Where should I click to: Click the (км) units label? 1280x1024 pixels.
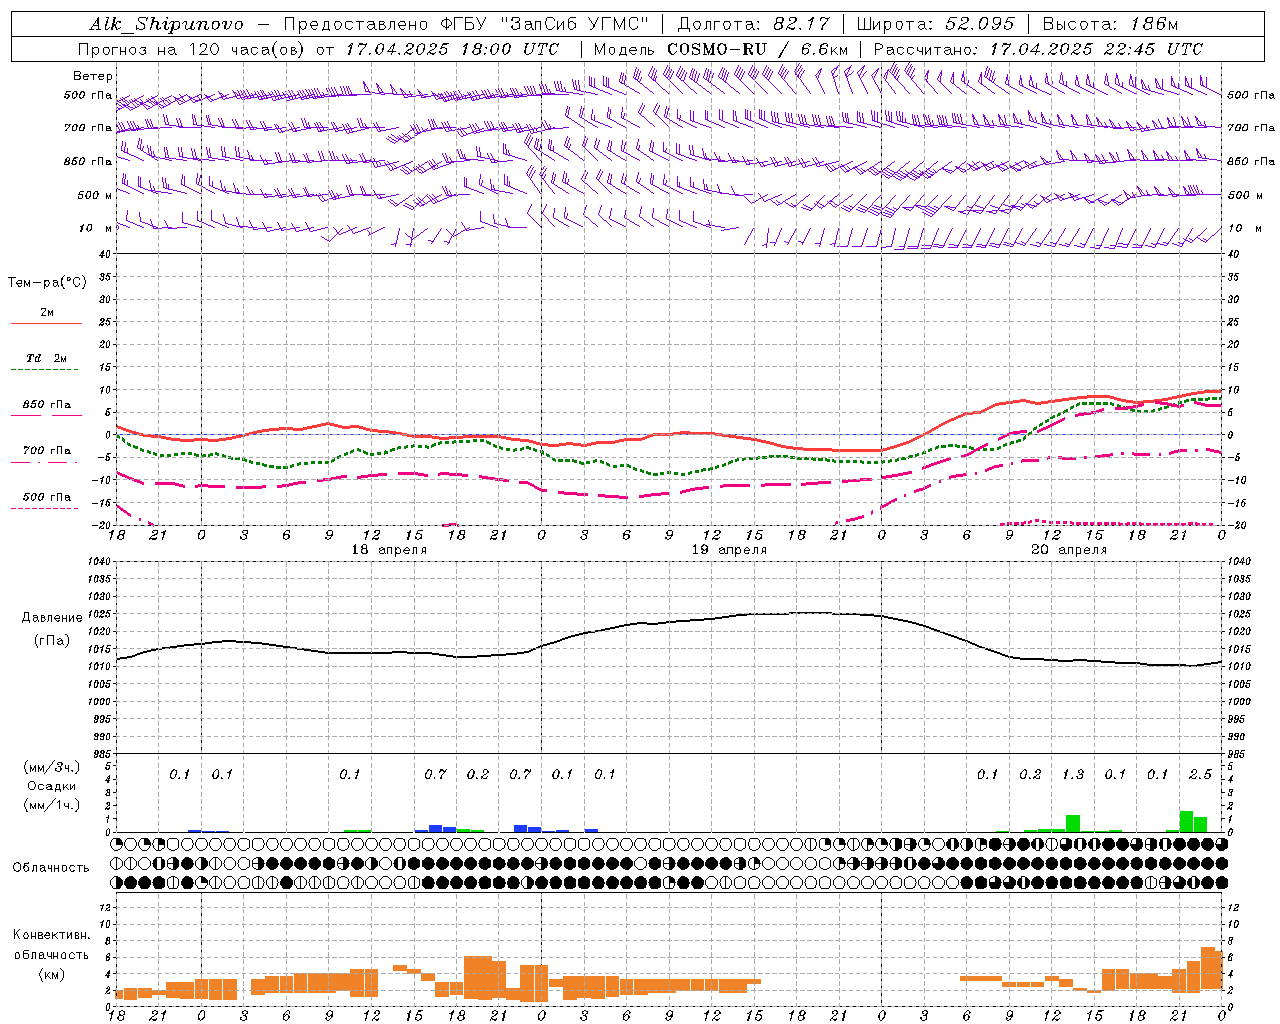(51, 974)
